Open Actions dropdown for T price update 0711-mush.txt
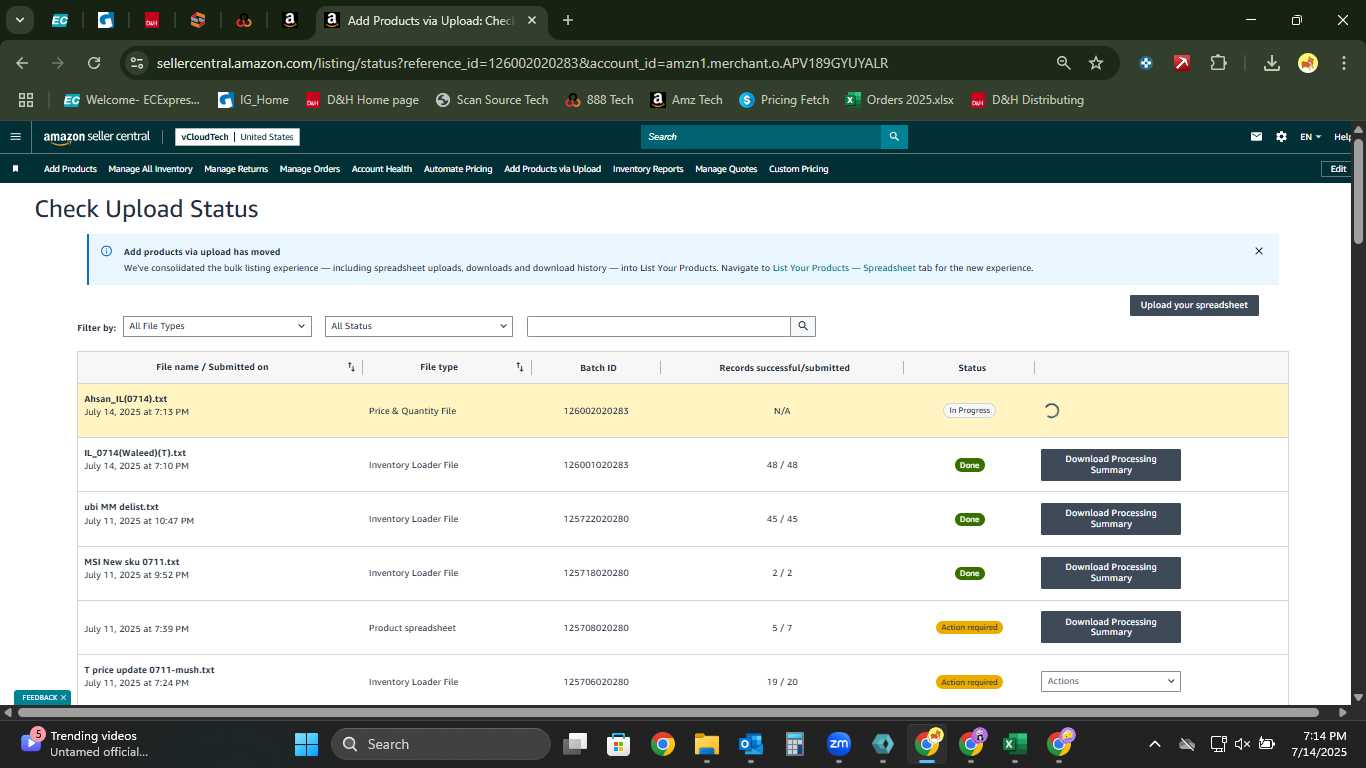Viewport: 1366px width, 768px height. (x=1111, y=681)
